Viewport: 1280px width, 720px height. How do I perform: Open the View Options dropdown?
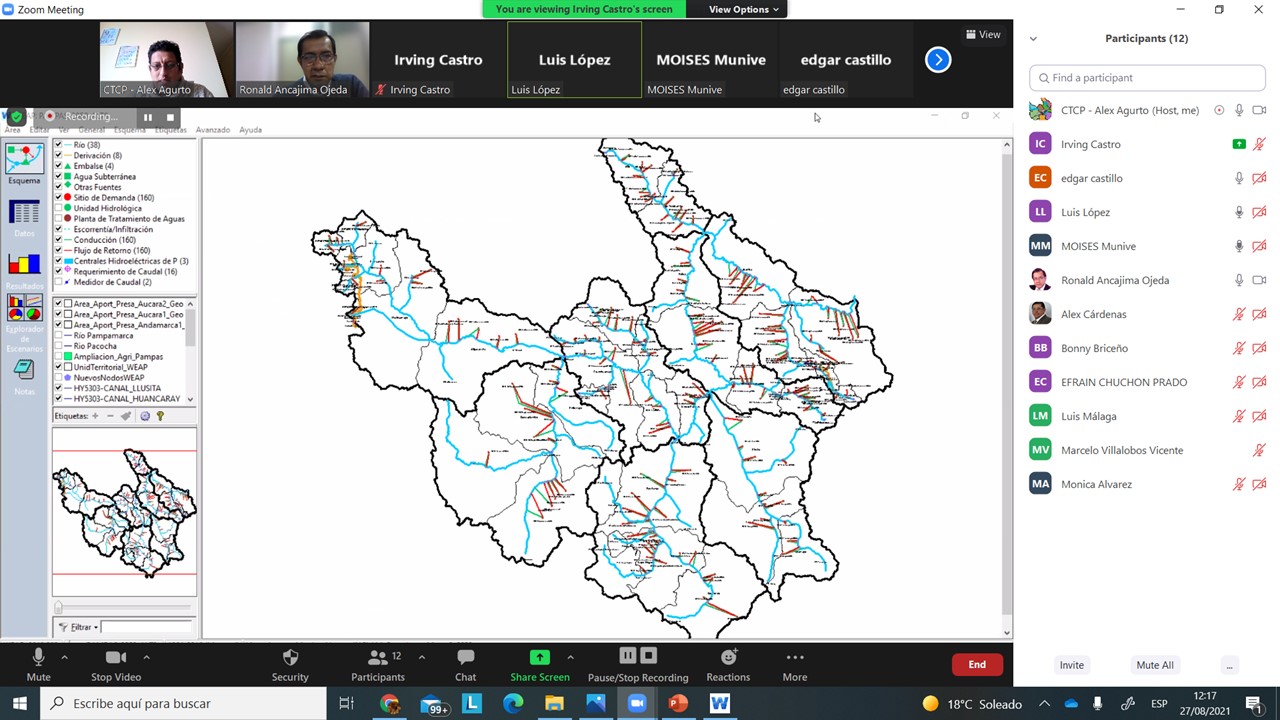743,9
